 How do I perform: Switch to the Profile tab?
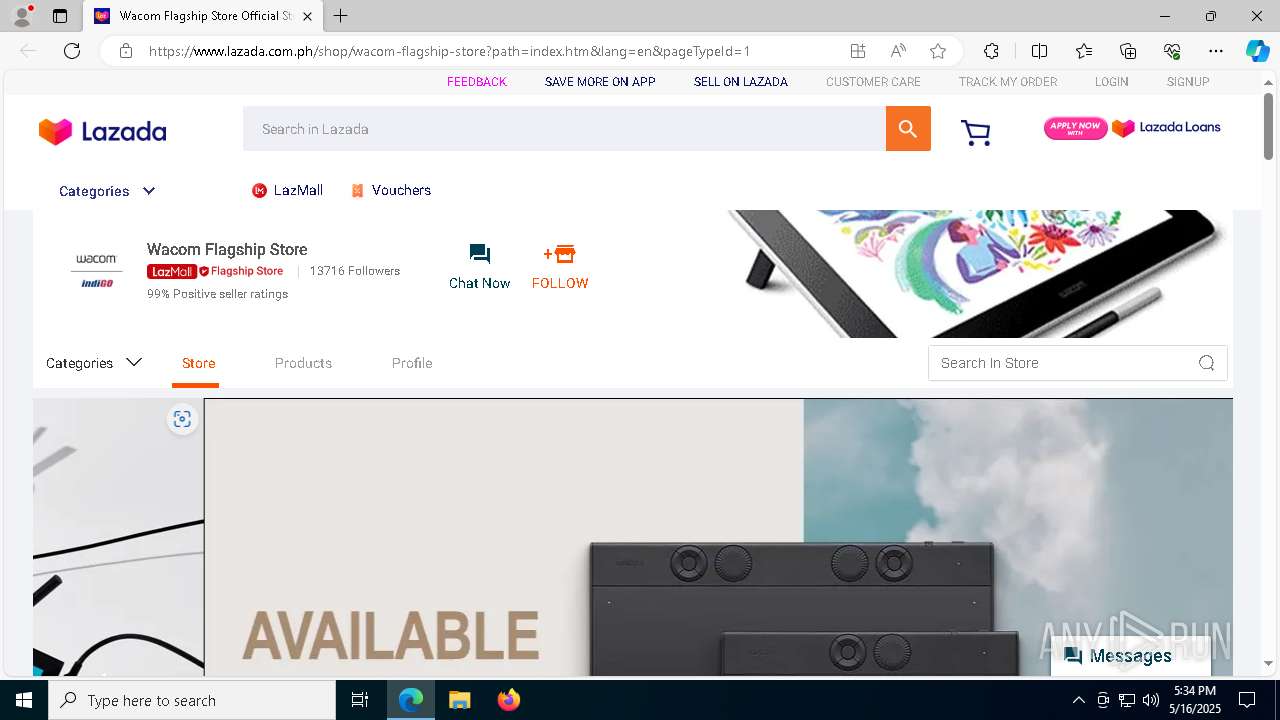[x=412, y=363]
